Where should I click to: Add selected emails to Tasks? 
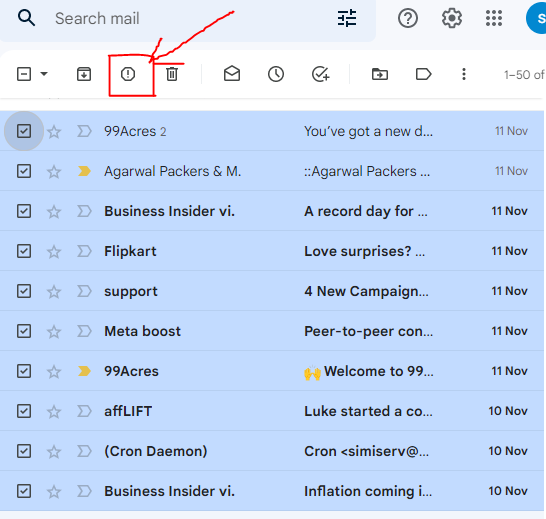(320, 74)
